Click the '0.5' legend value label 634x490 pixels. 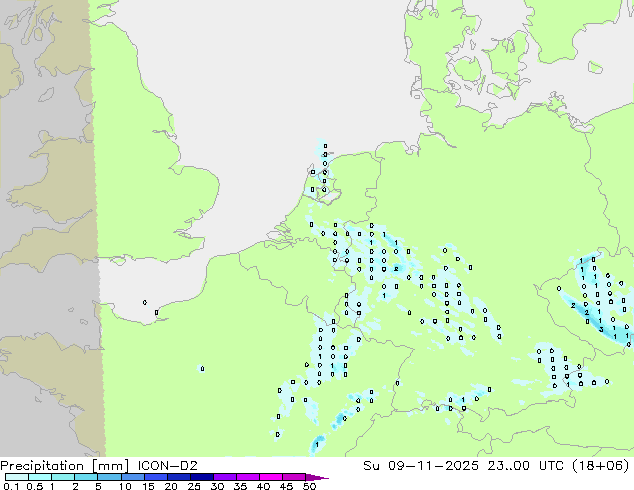coord(35,486)
